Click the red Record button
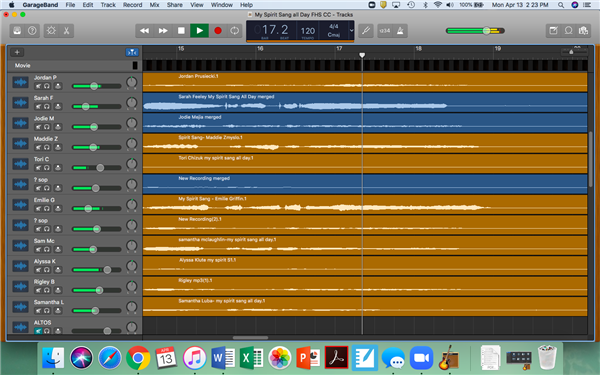 coord(218,31)
